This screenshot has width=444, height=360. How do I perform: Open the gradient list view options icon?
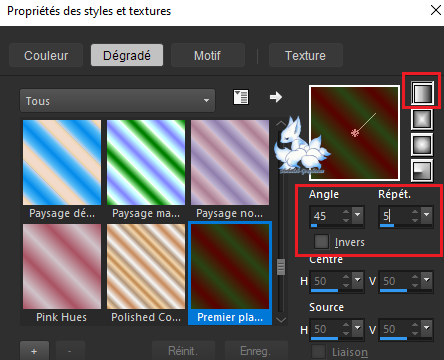(240, 97)
